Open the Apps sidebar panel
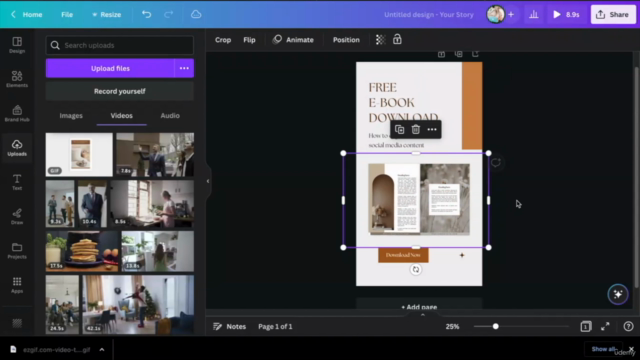The height and width of the screenshot is (360, 640). [17, 285]
